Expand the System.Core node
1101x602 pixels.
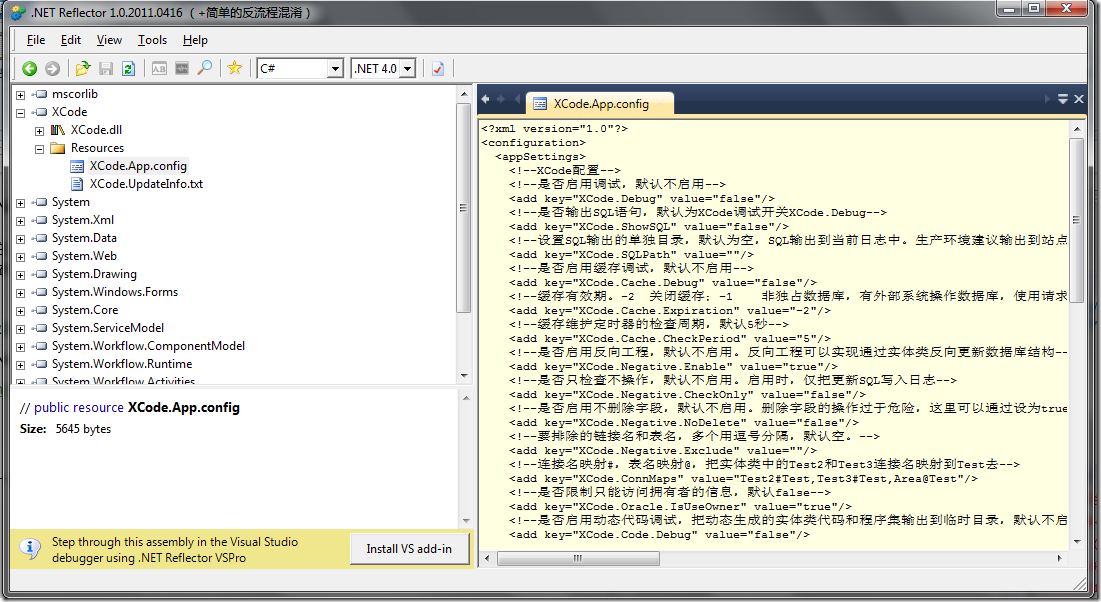pos(20,310)
